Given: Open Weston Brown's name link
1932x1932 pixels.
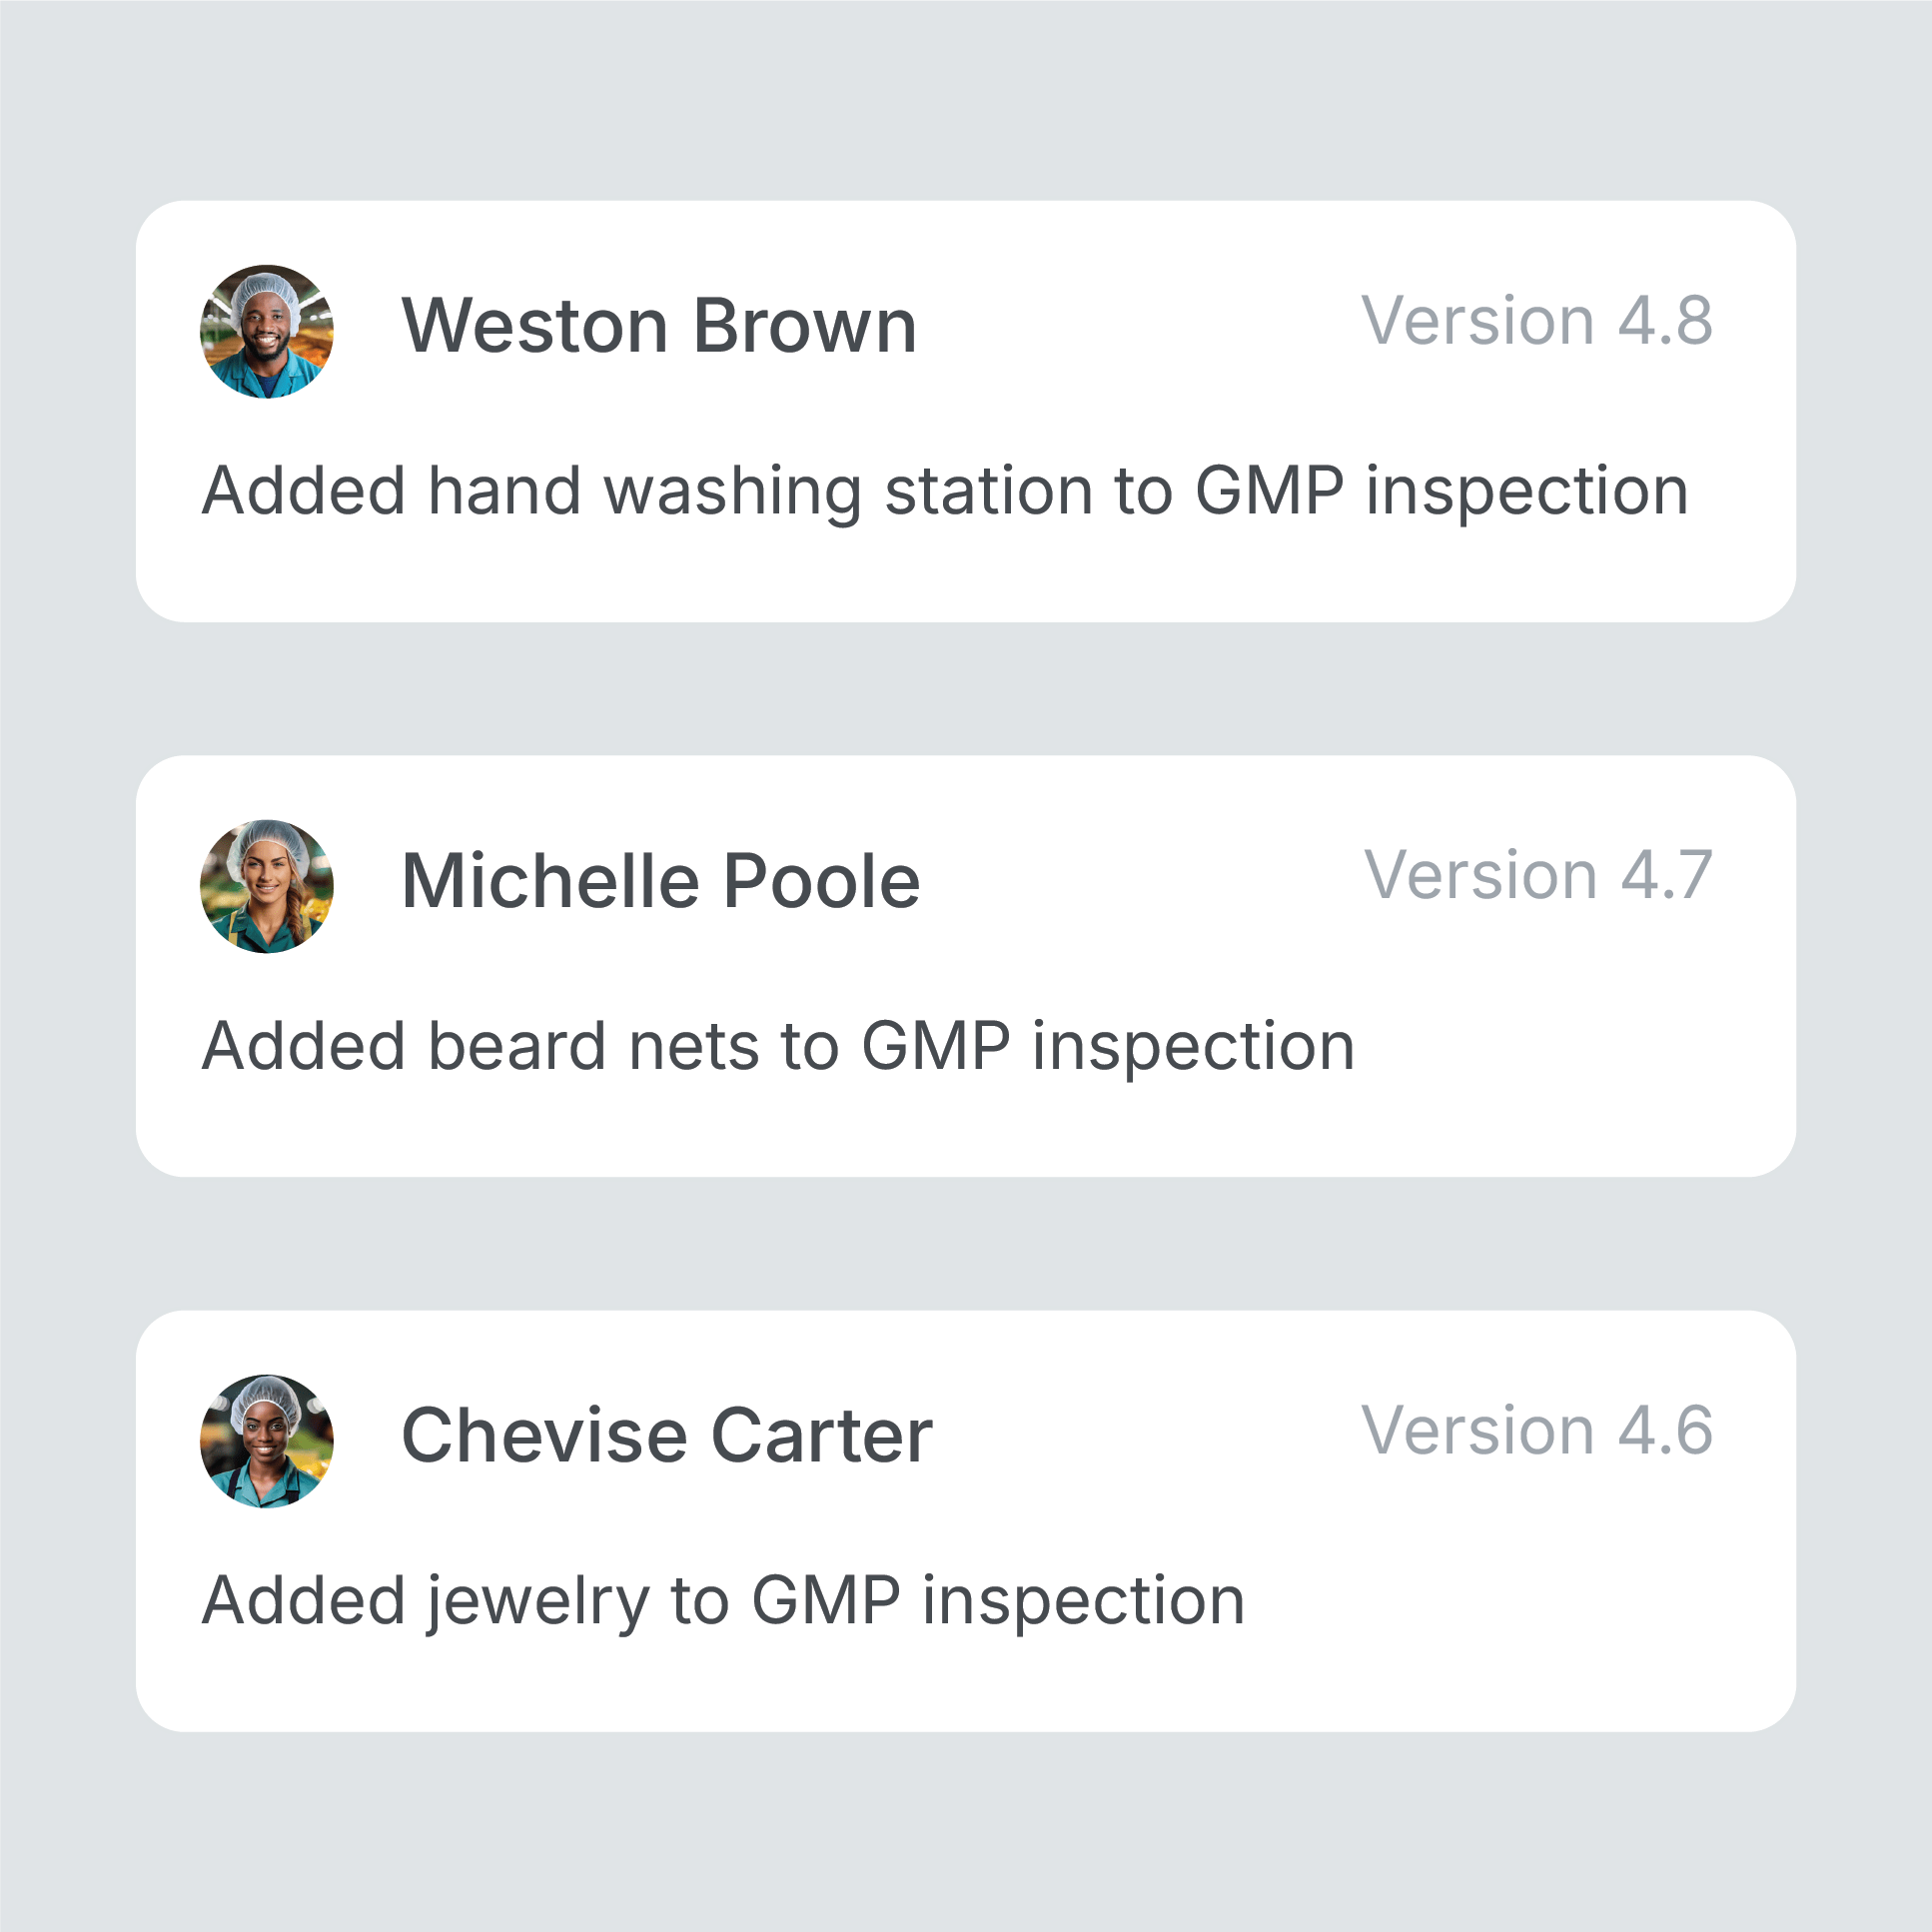Looking at the screenshot, I should coord(659,326).
